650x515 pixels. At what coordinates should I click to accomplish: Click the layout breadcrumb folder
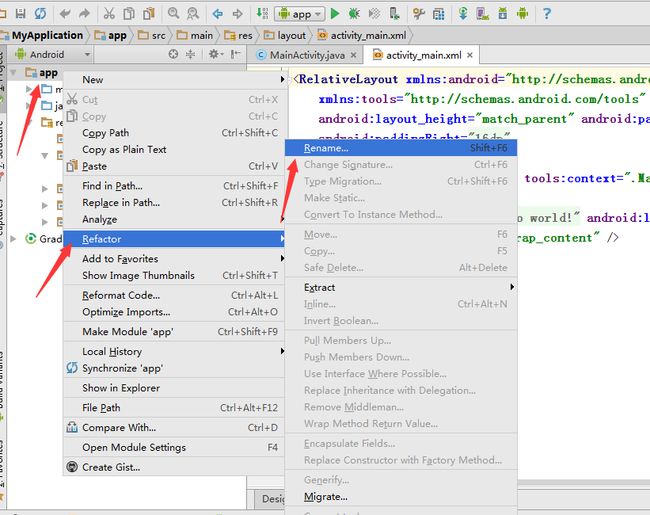(285, 36)
